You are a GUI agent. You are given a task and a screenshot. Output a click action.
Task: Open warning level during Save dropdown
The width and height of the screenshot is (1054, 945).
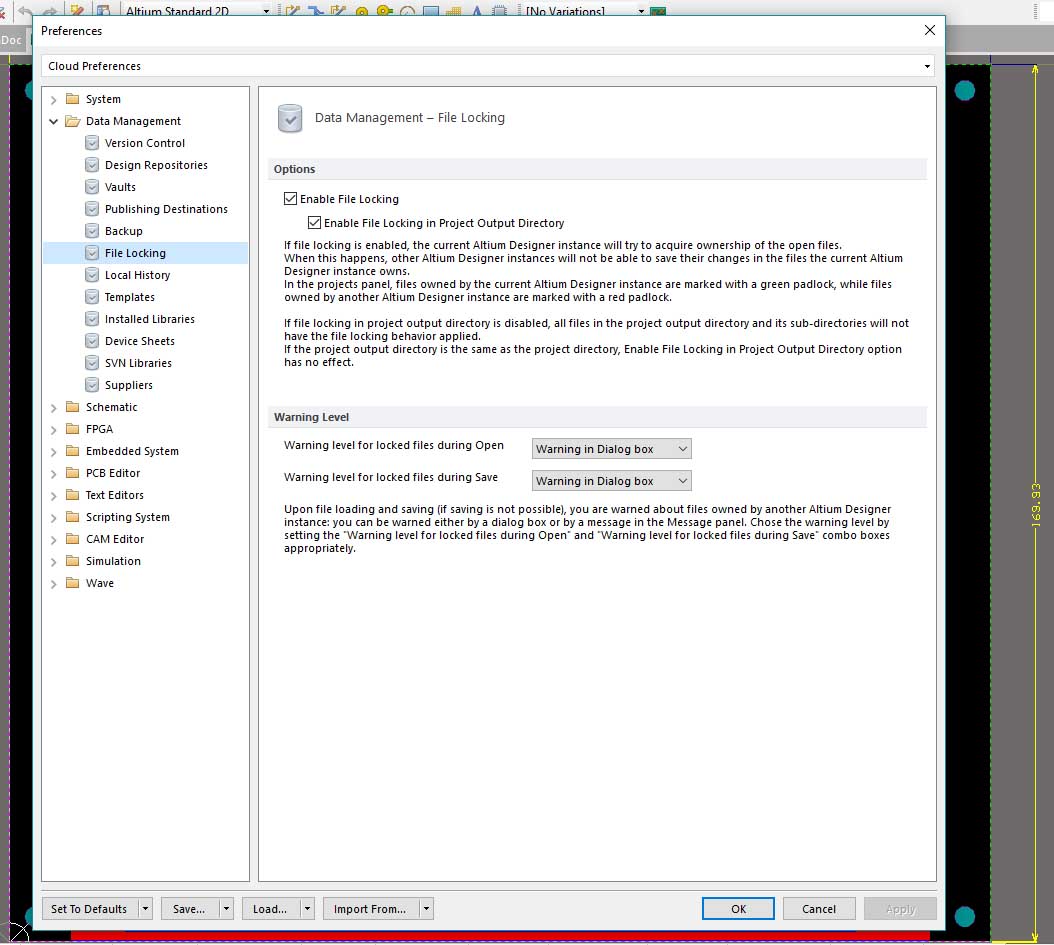611,481
